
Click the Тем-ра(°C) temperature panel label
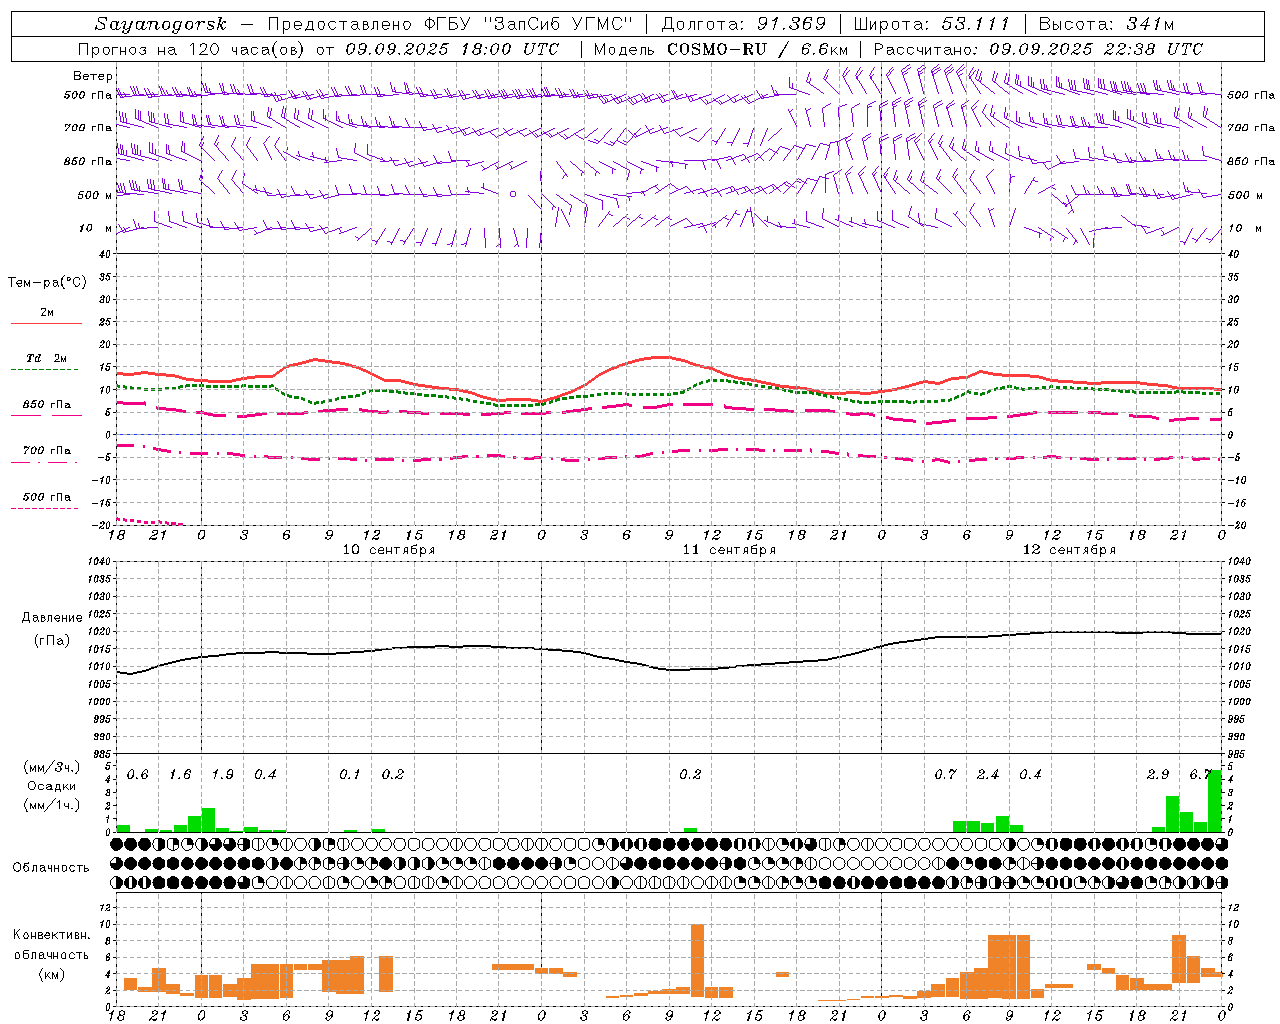(47, 283)
